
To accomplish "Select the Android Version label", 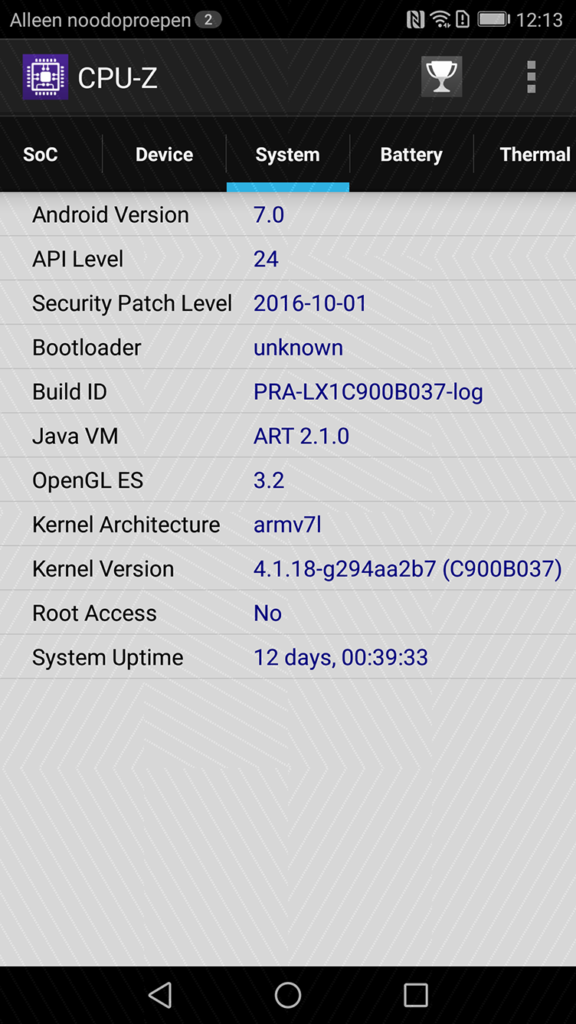I will tap(110, 215).
